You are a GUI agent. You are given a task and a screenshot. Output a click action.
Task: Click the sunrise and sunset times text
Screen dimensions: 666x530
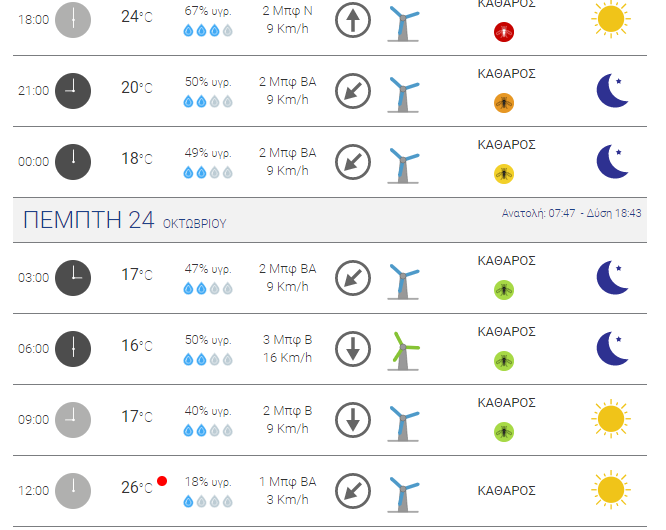(571, 213)
